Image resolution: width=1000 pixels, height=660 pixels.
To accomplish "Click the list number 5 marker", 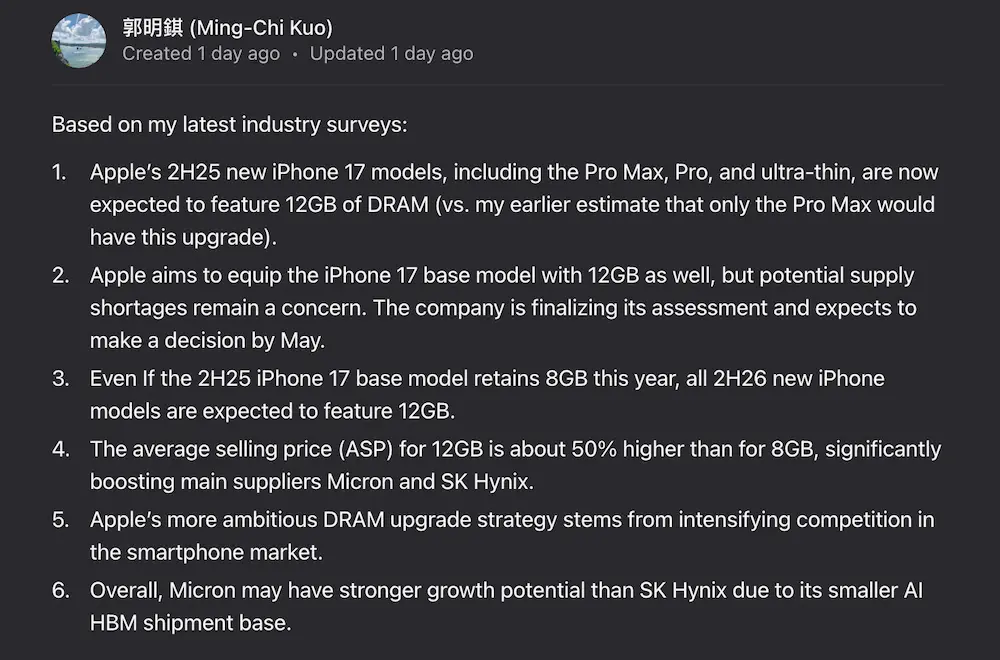I will pos(60,519).
